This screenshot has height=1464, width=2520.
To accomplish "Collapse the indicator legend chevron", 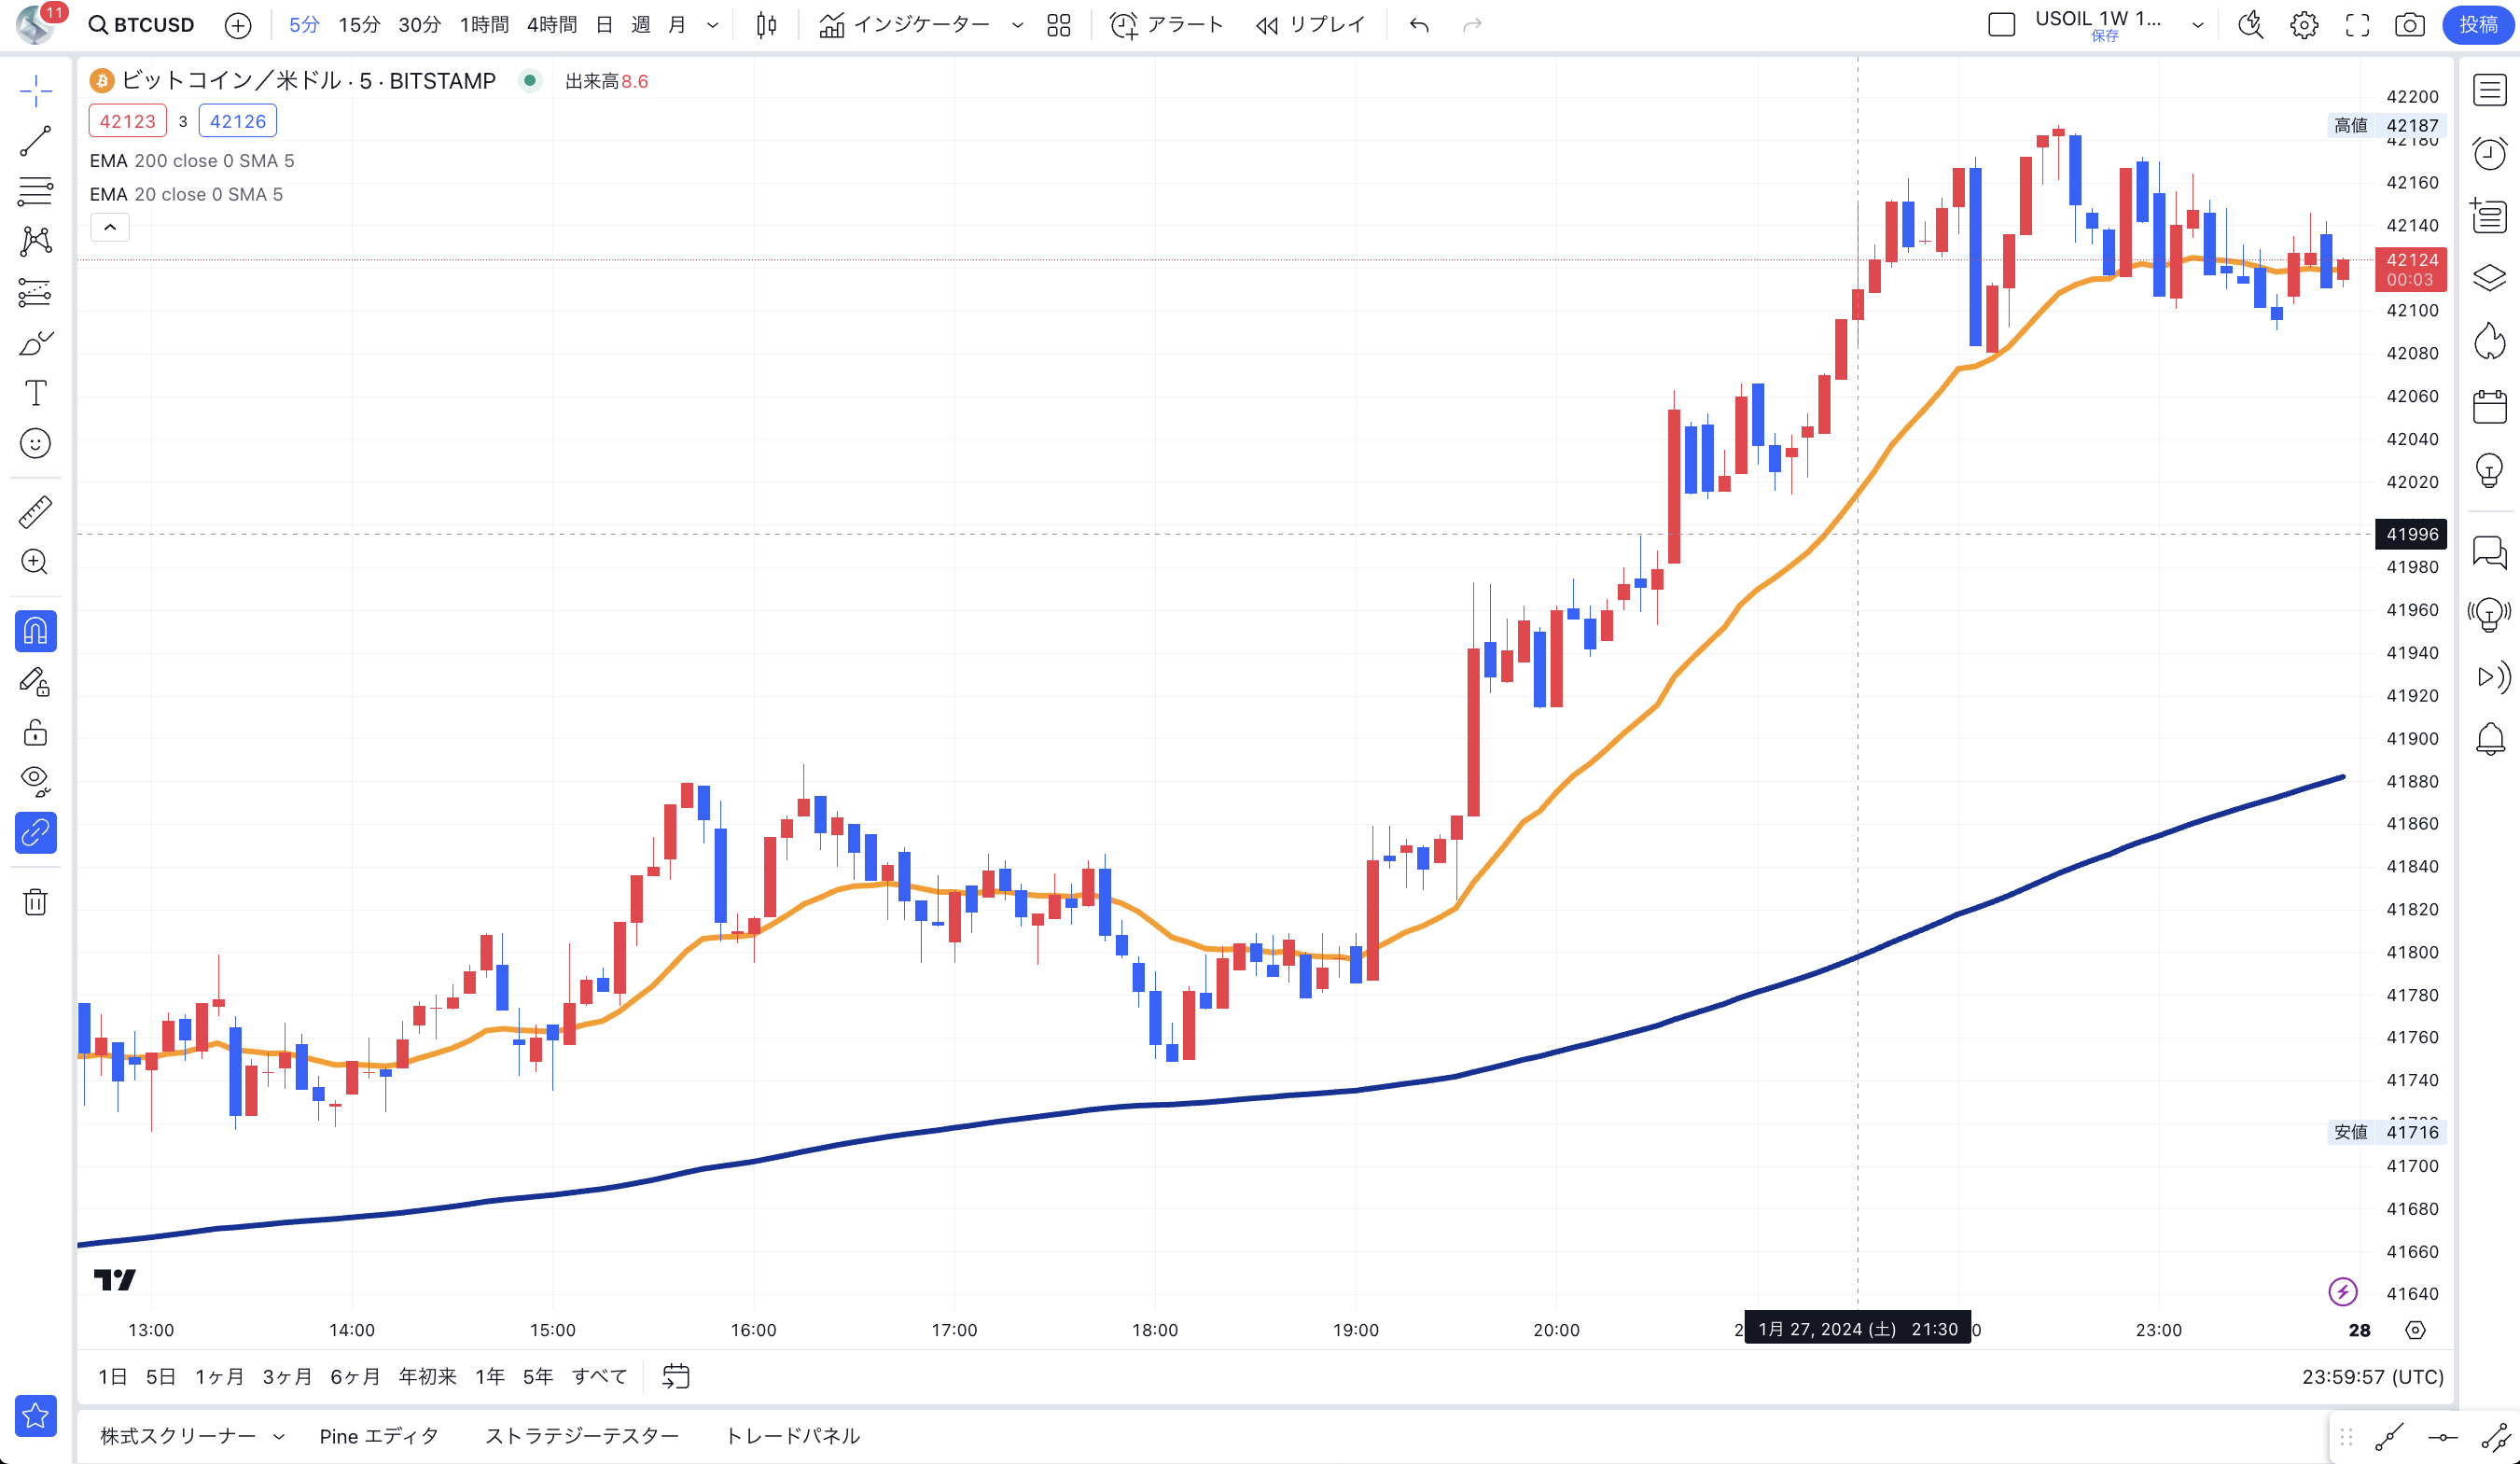I will tap(110, 228).
